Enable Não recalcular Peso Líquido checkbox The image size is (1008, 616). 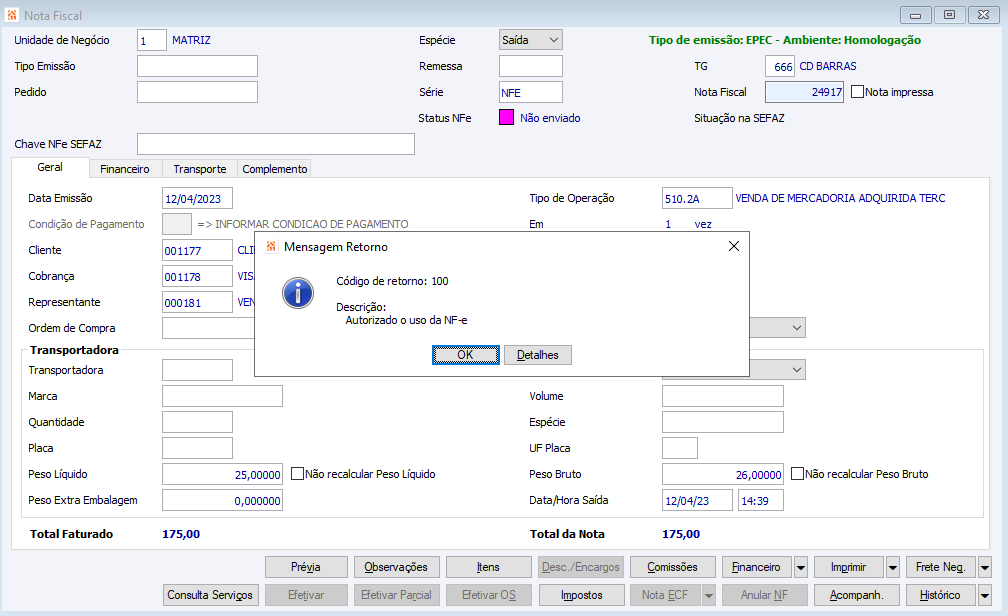click(x=297, y=474)
